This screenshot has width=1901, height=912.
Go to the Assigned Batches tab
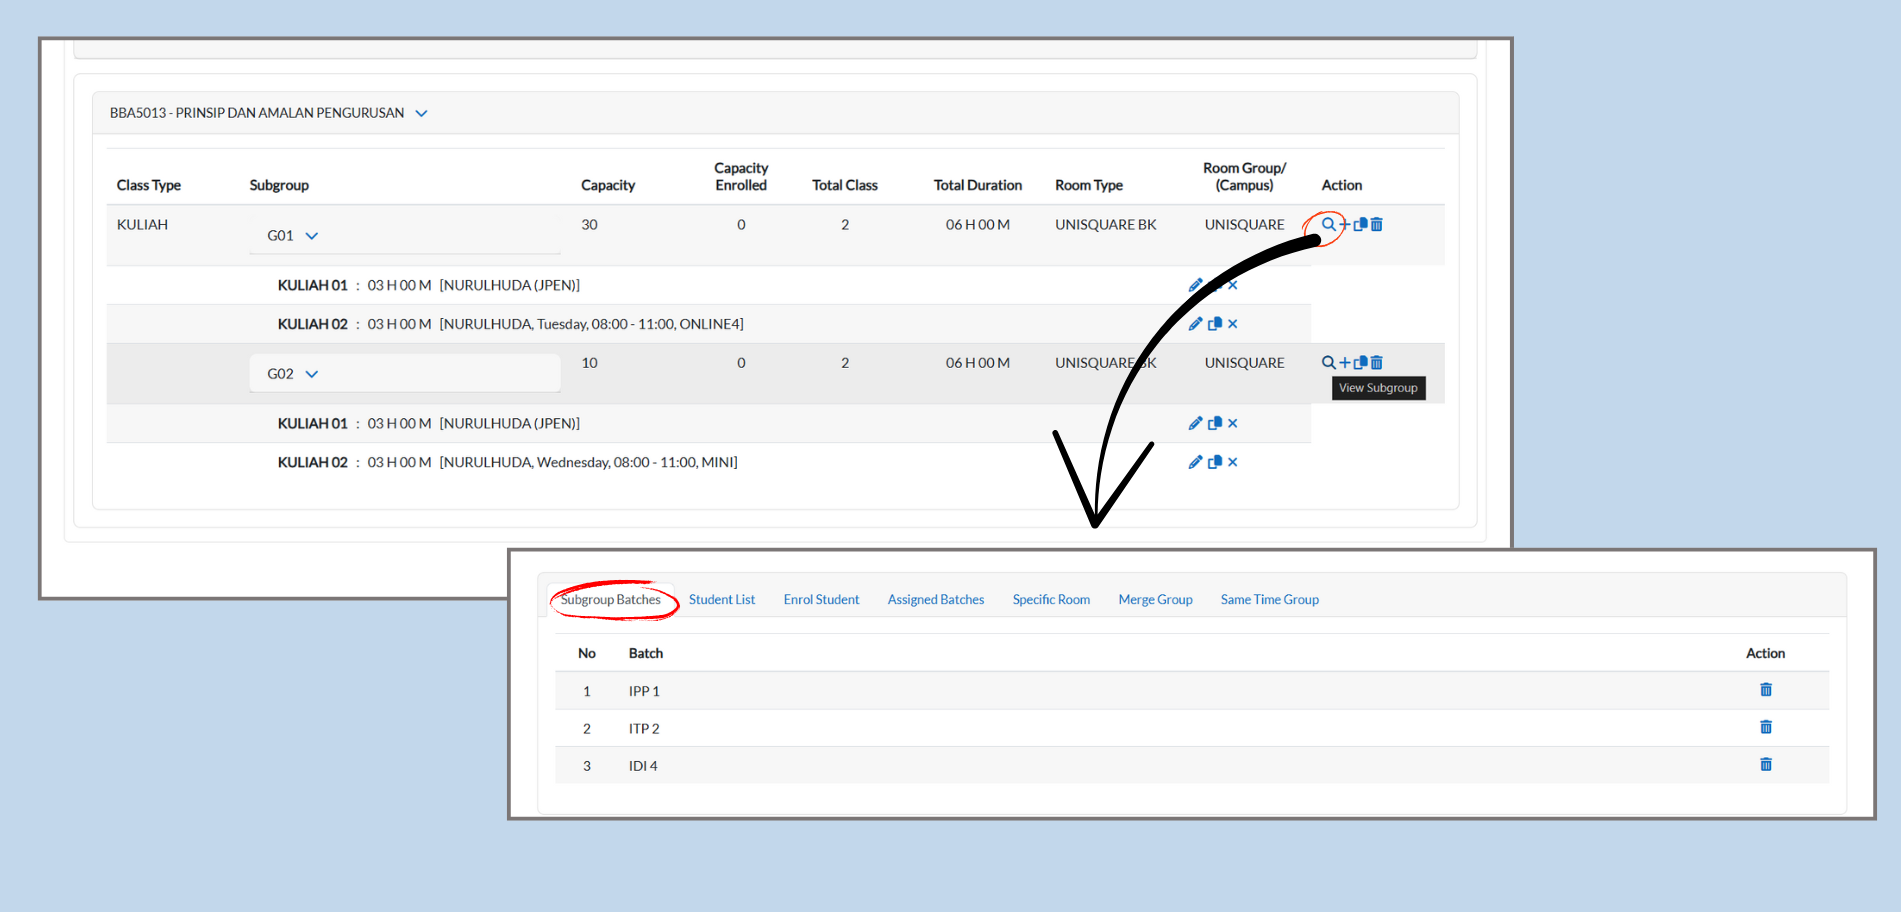click(935, 599)
